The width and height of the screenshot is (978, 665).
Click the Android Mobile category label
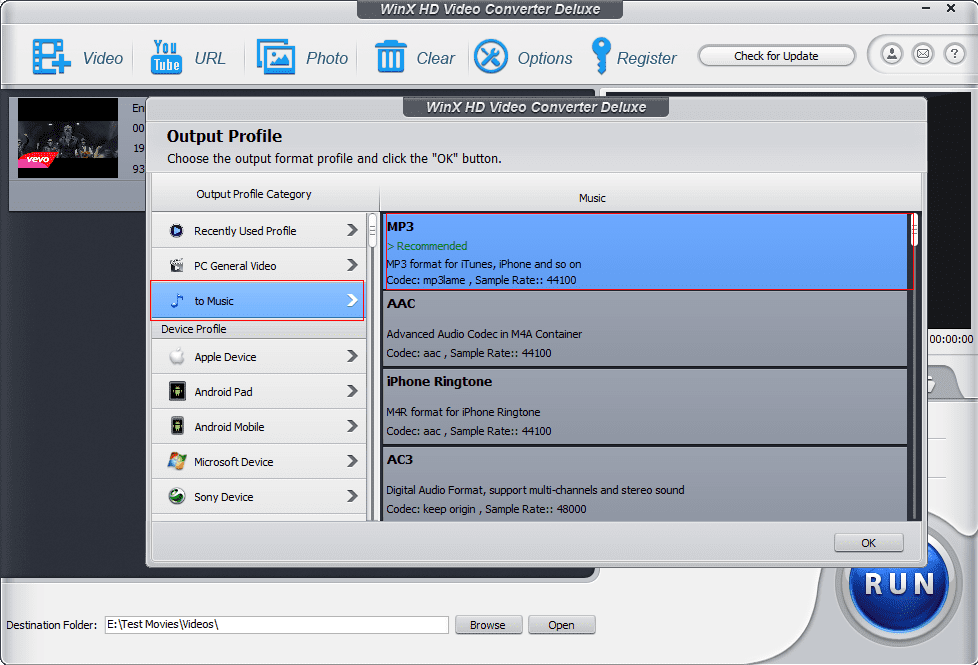click(x=229, y=427)
